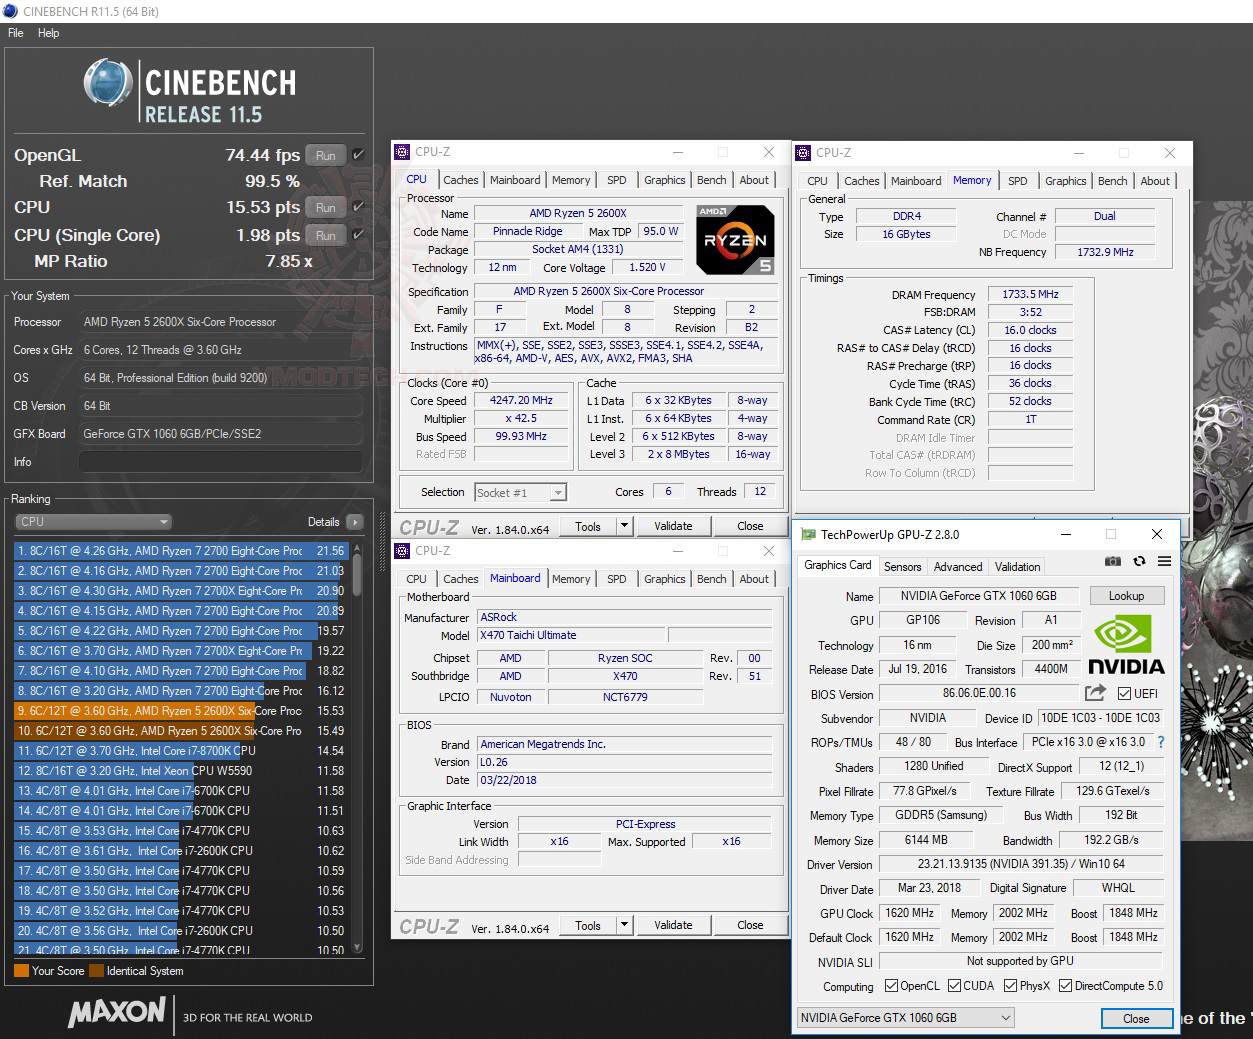Image resolution: width=1253 pixels, height=1039 pixels.
Task: Open Tools dropdown arrow in CPU-Z CPU window
Action: [x=624, y=526]
